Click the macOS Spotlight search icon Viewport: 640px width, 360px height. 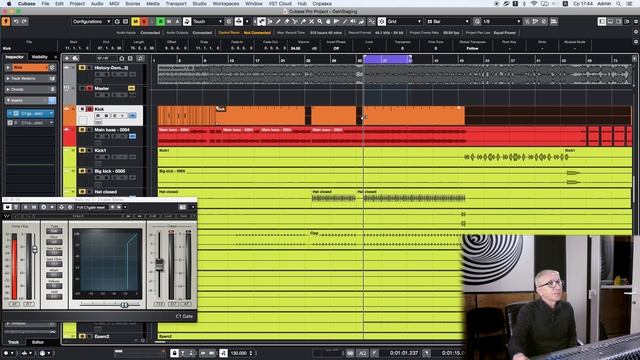pos(619,4)
